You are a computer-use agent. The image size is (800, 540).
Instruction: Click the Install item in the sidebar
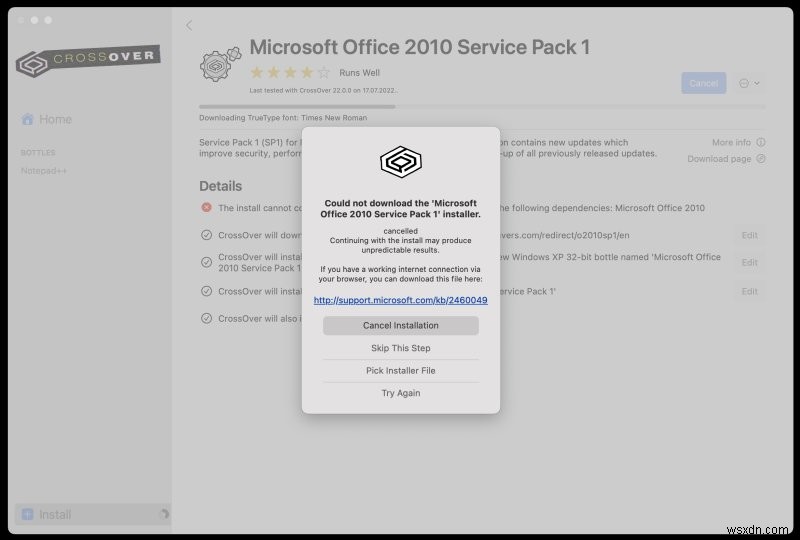click(92, 514)
